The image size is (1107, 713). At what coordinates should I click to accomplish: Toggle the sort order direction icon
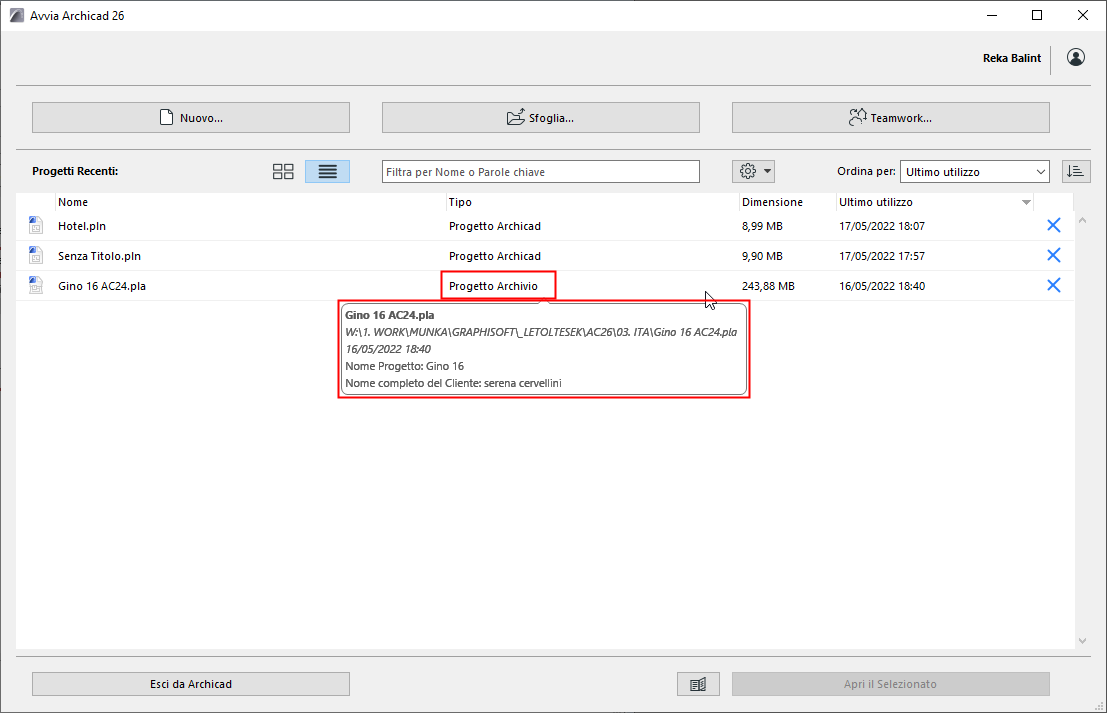pos(1076,172)
